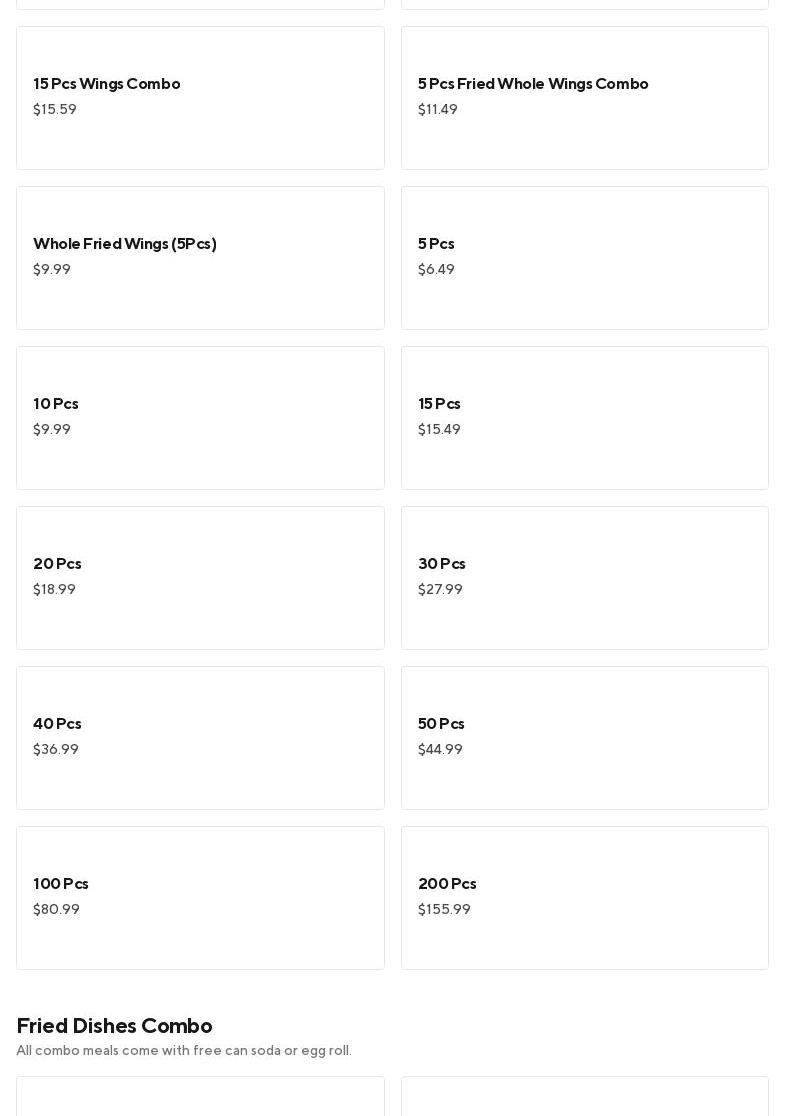Choose Whole Fried Wings (5Pcs) item

click(x=200, y=258)
